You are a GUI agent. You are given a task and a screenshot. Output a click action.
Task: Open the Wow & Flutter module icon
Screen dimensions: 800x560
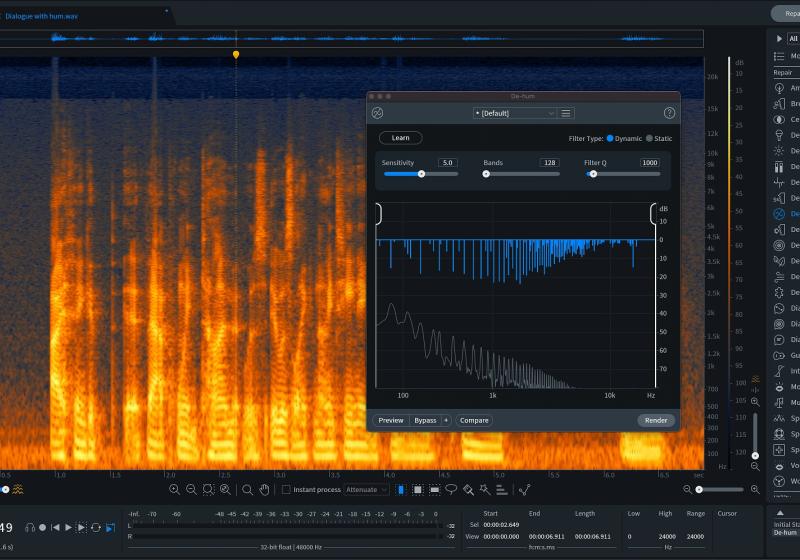(779, 481)
